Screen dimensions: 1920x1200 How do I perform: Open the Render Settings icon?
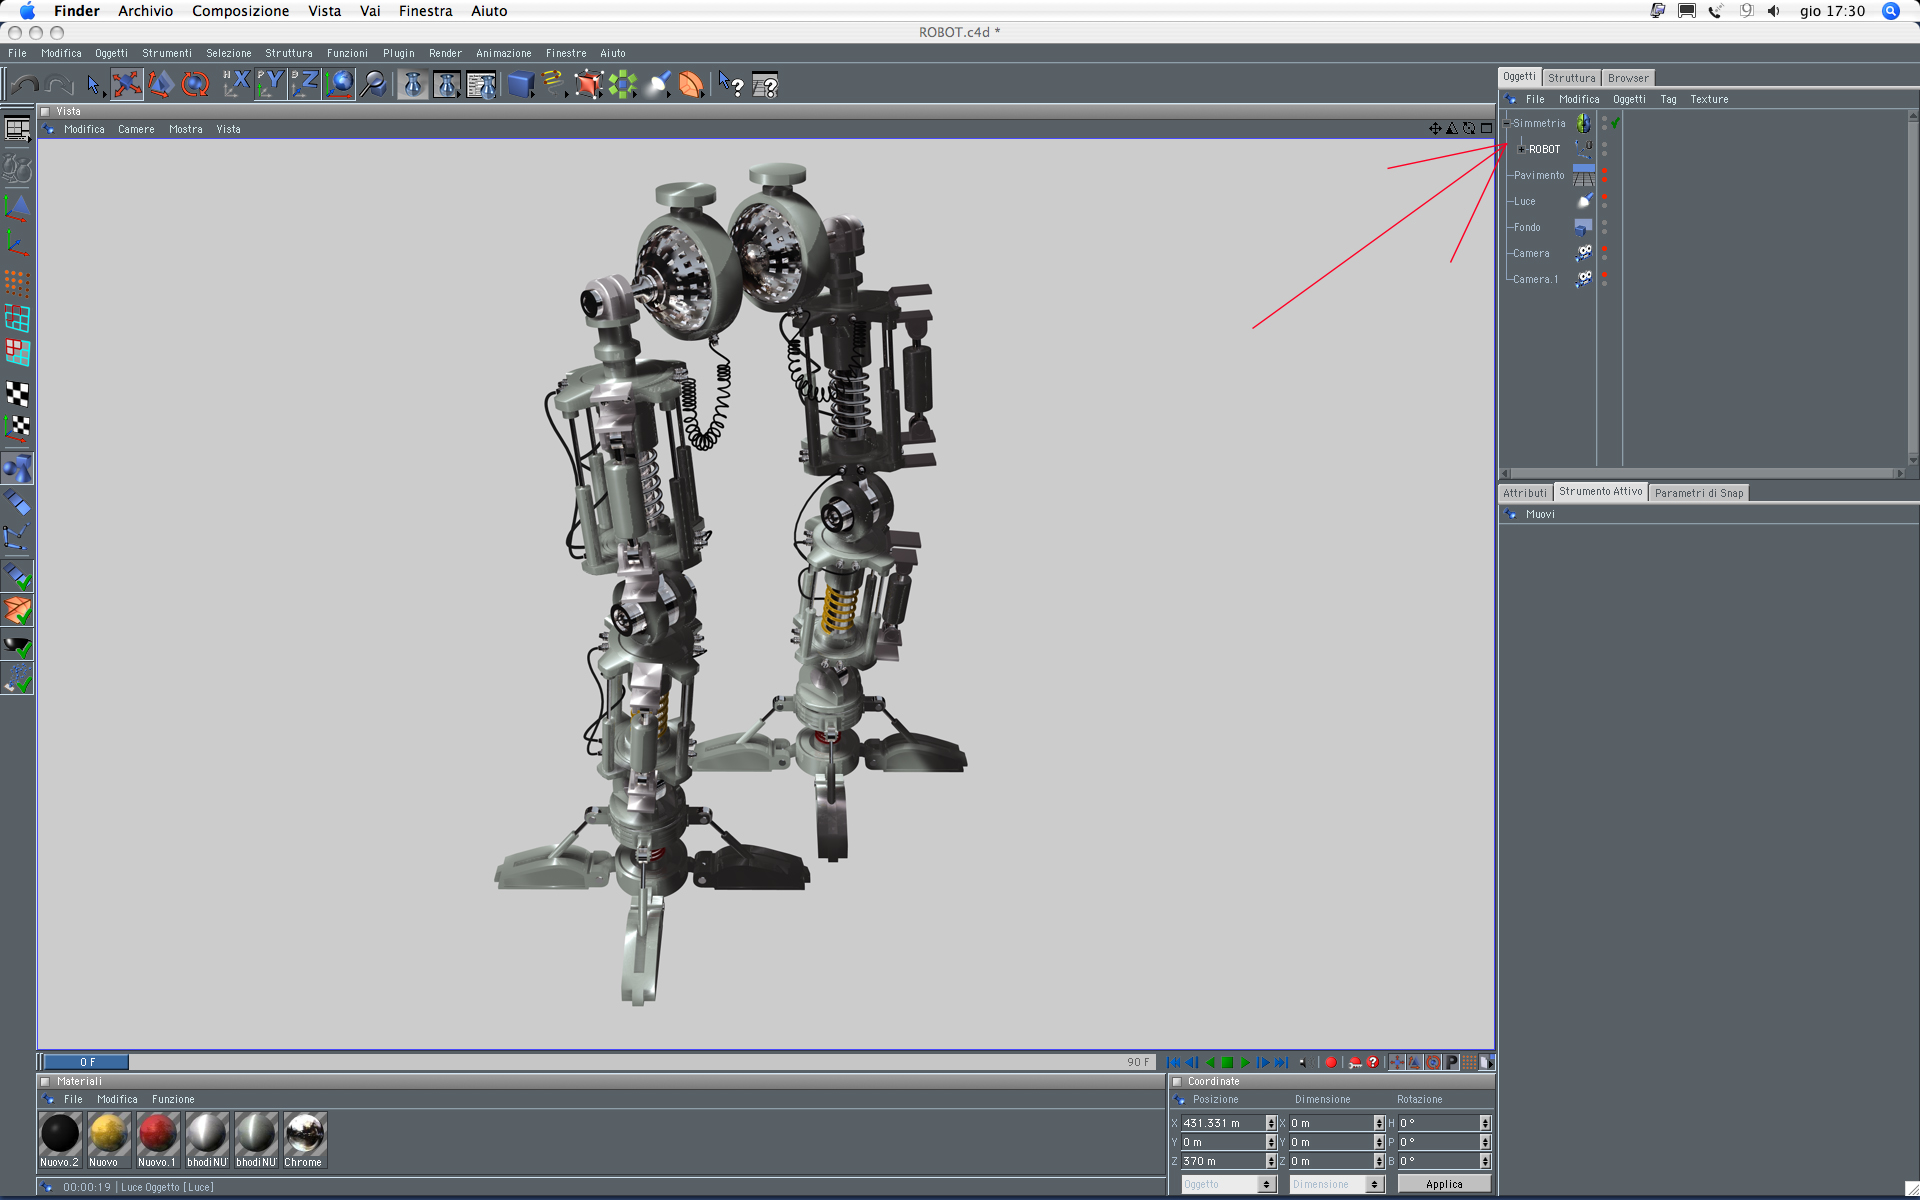pos(481,85)
